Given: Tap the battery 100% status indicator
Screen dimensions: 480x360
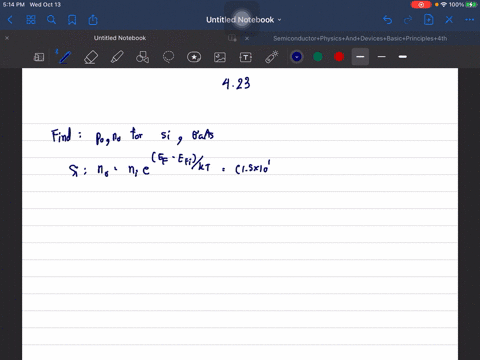Looking at the screenshot, I should [x=463, y=5].
